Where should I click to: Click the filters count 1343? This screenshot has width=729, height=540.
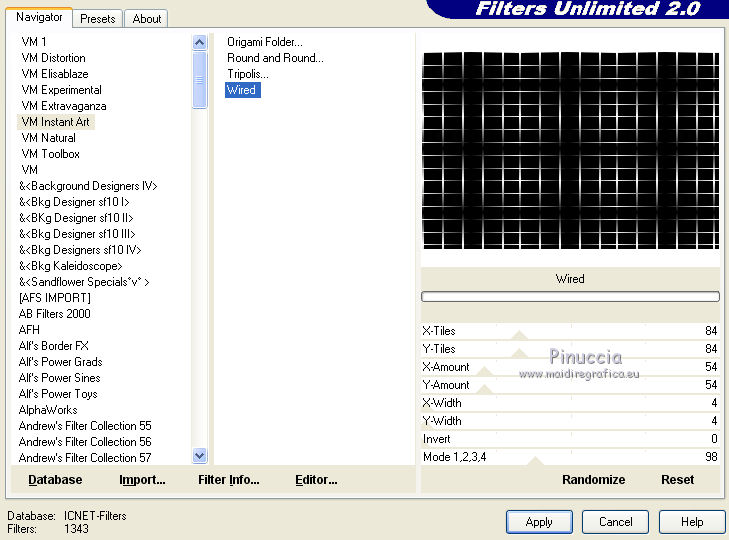click(76, 529)
